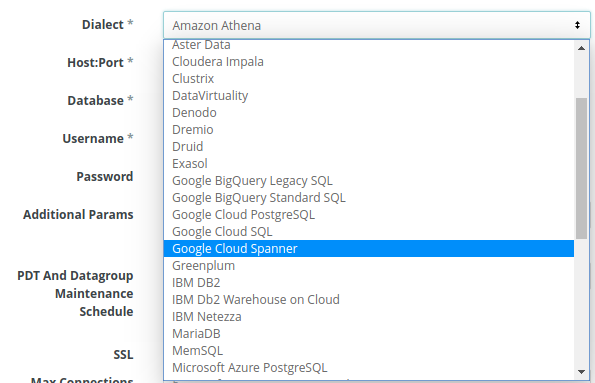Image resolution: width=595 pixels, height=383 pixels.
Task: Click the dialect list scrollbar thumb
Action: coord(581,168)
